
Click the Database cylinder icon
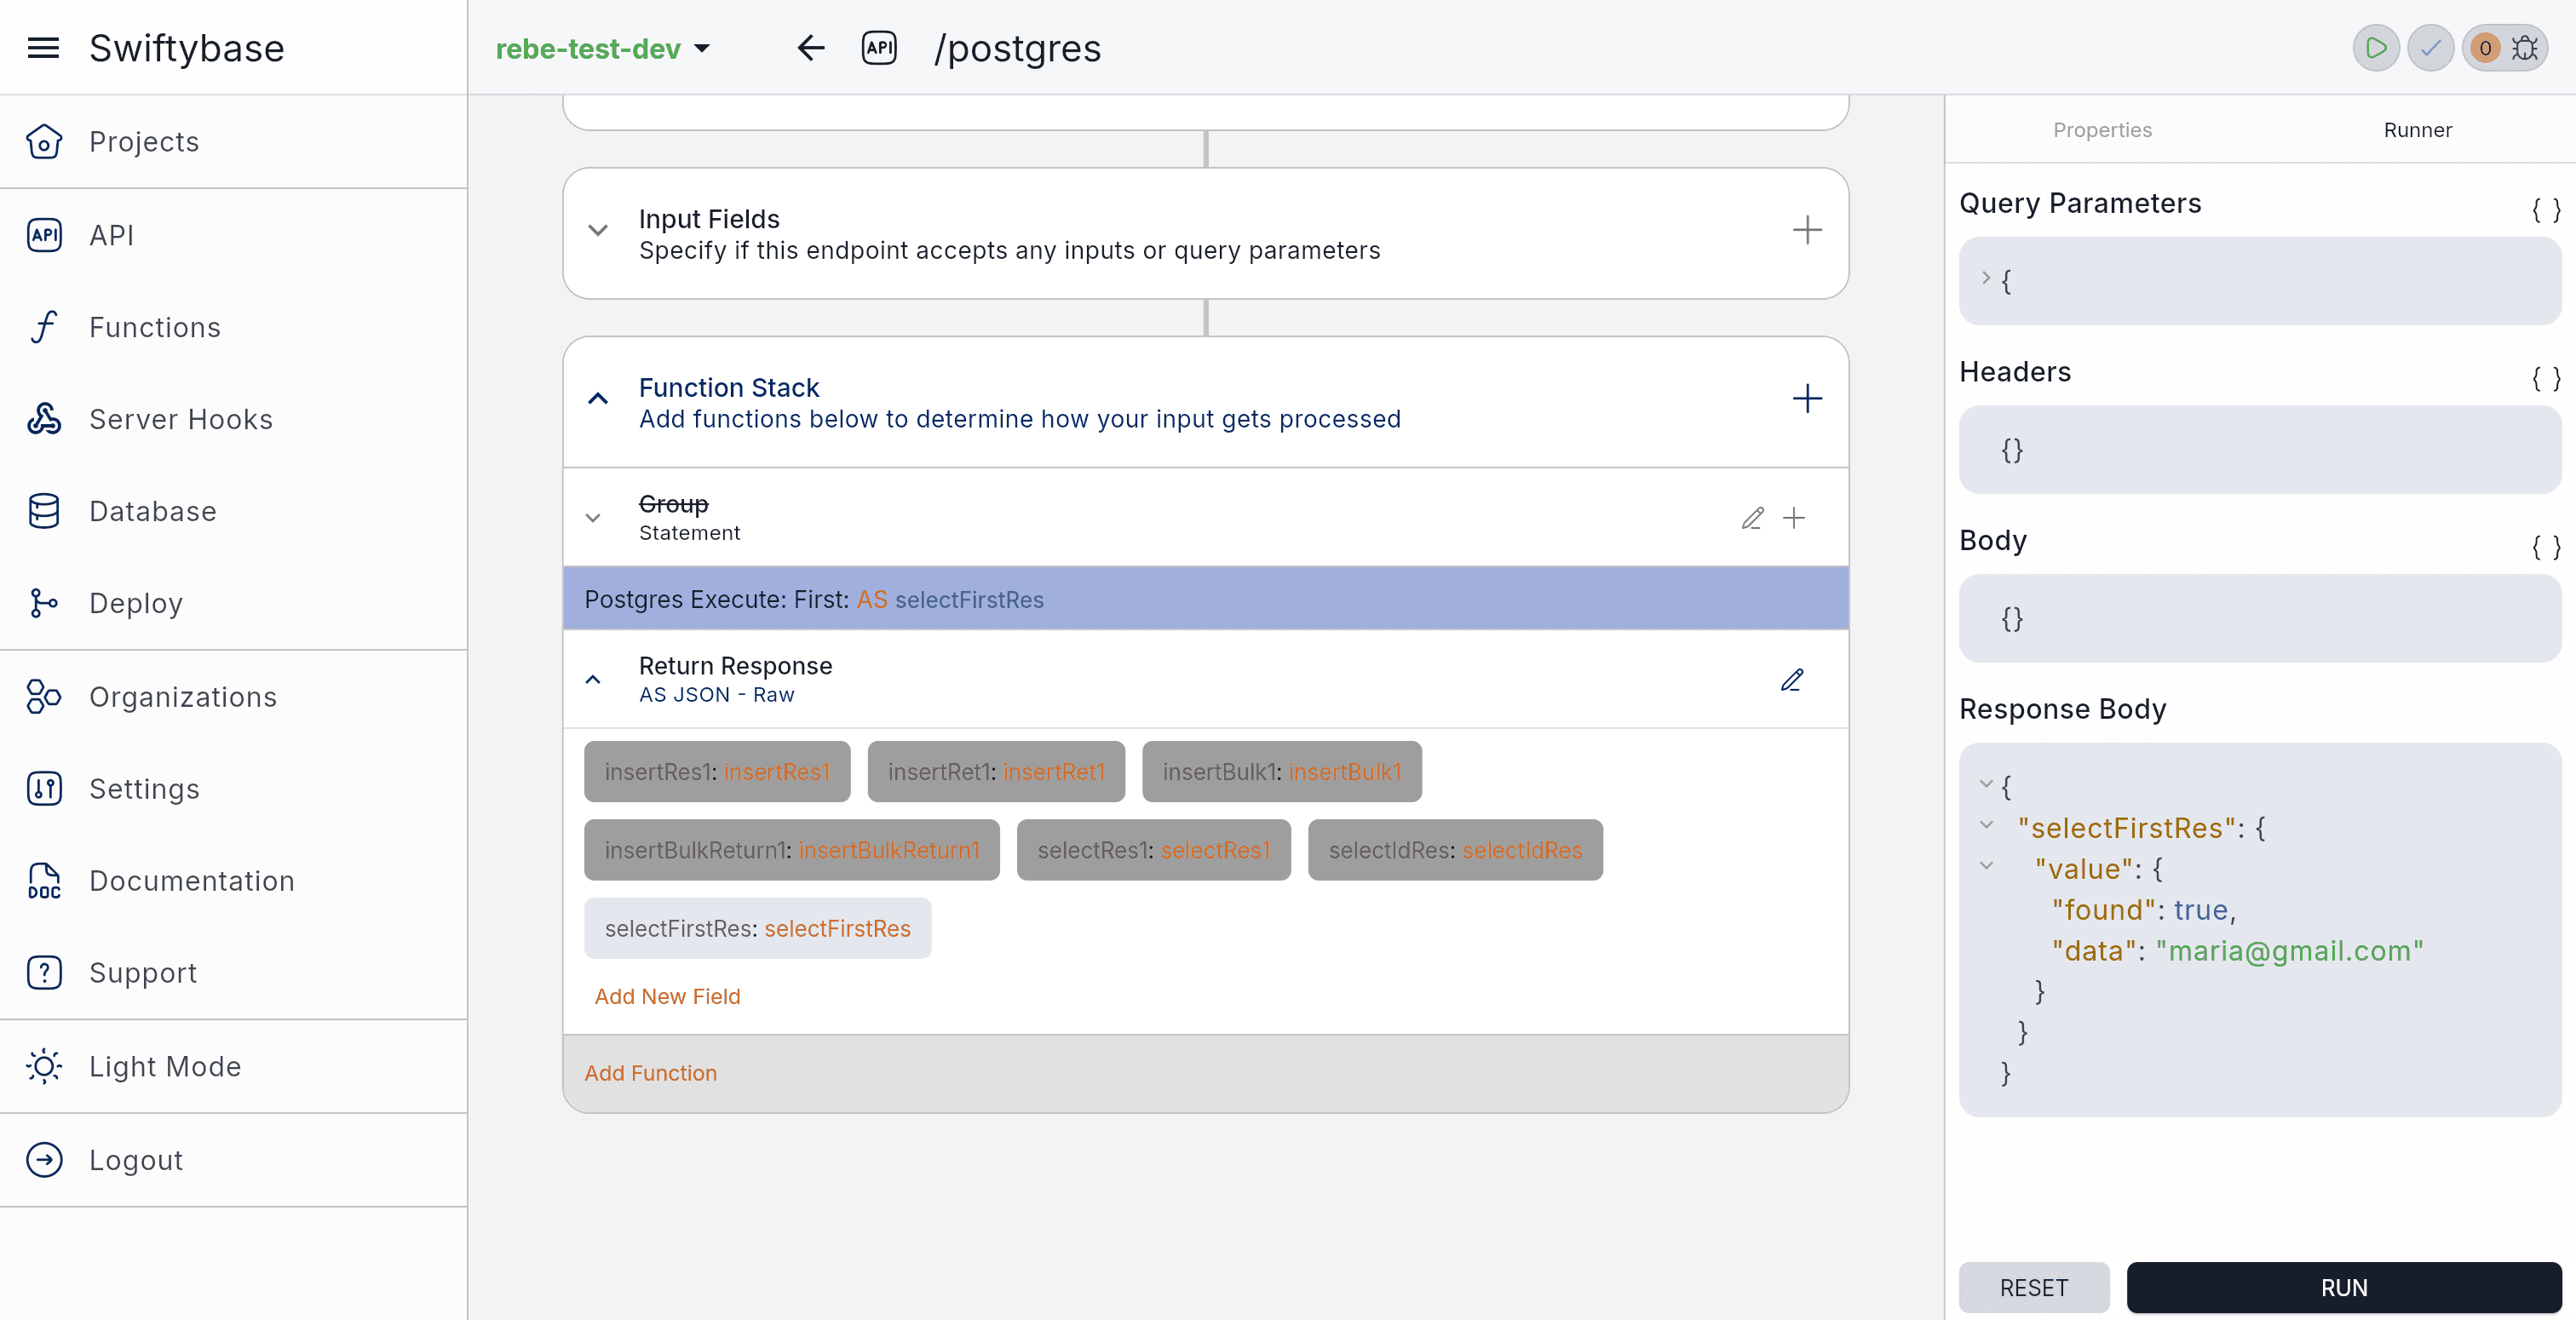[x=44, y=511]
